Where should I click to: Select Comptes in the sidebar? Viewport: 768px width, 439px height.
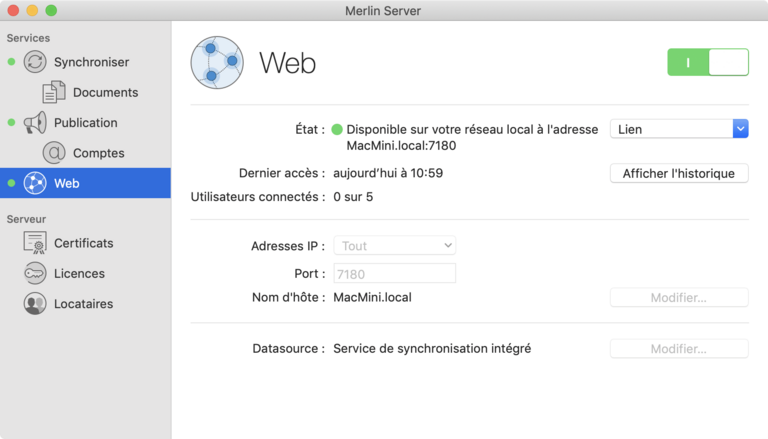[x=85, y=153]
